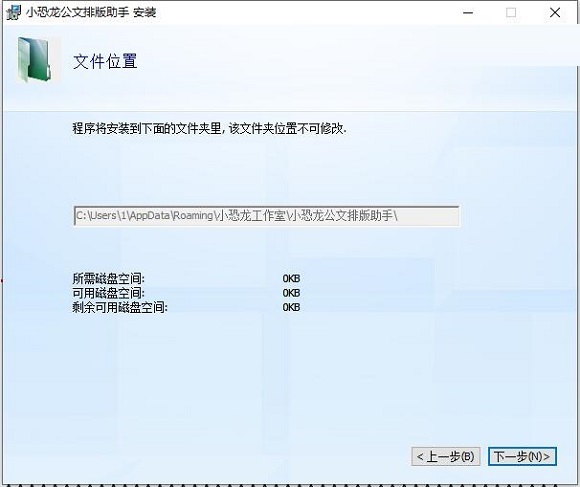The image size is (580, 487).
Task: Click the green folder icon
Action: (34, 59)
